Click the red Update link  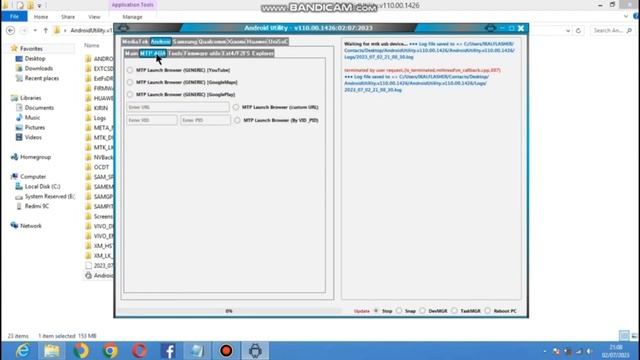tap(362, 311)
